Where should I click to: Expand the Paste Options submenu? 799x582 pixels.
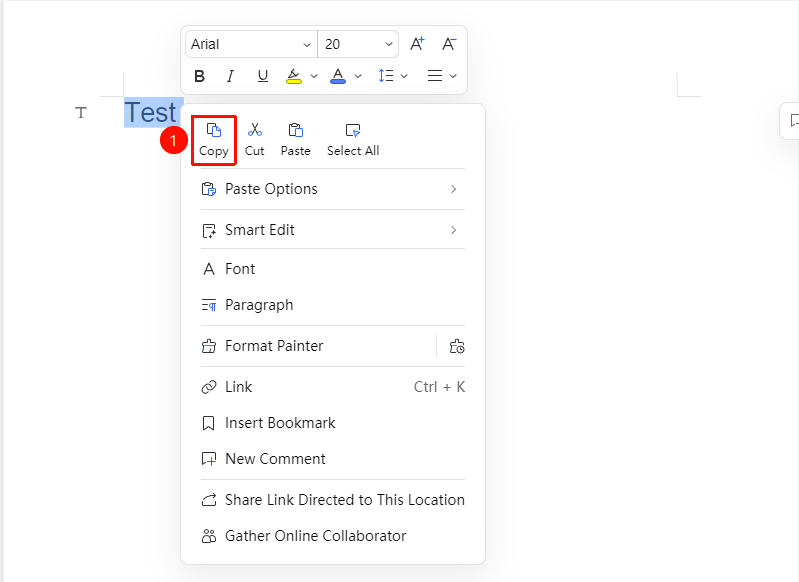point(333,189)
